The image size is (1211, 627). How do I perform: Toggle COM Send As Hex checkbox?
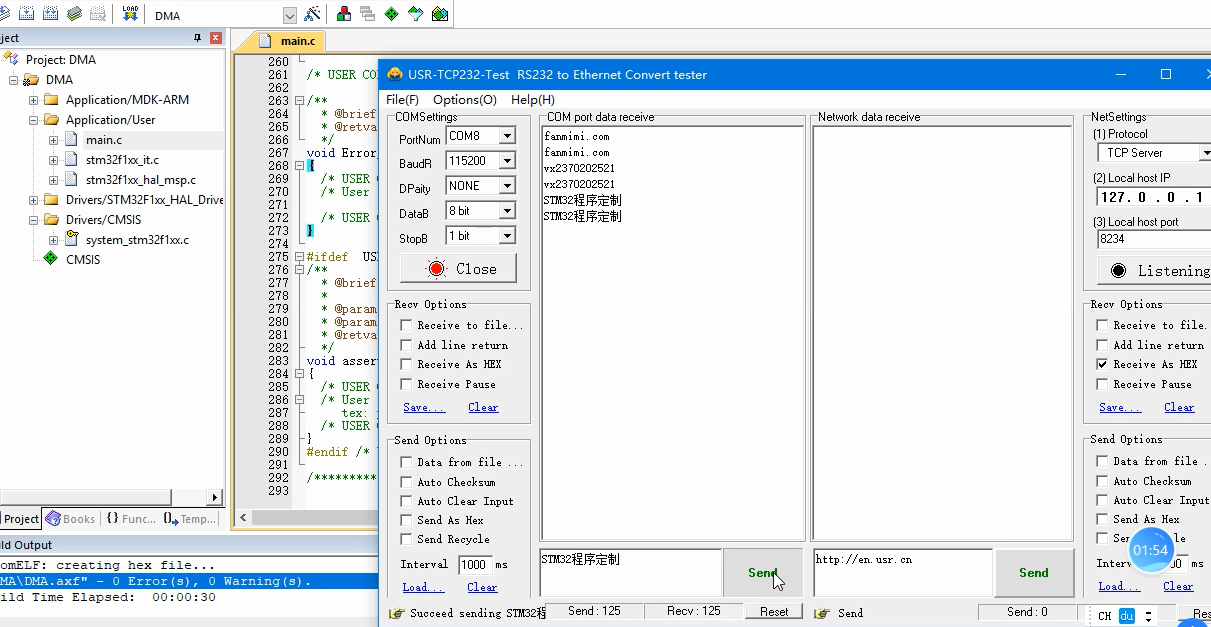click(406, 520)
